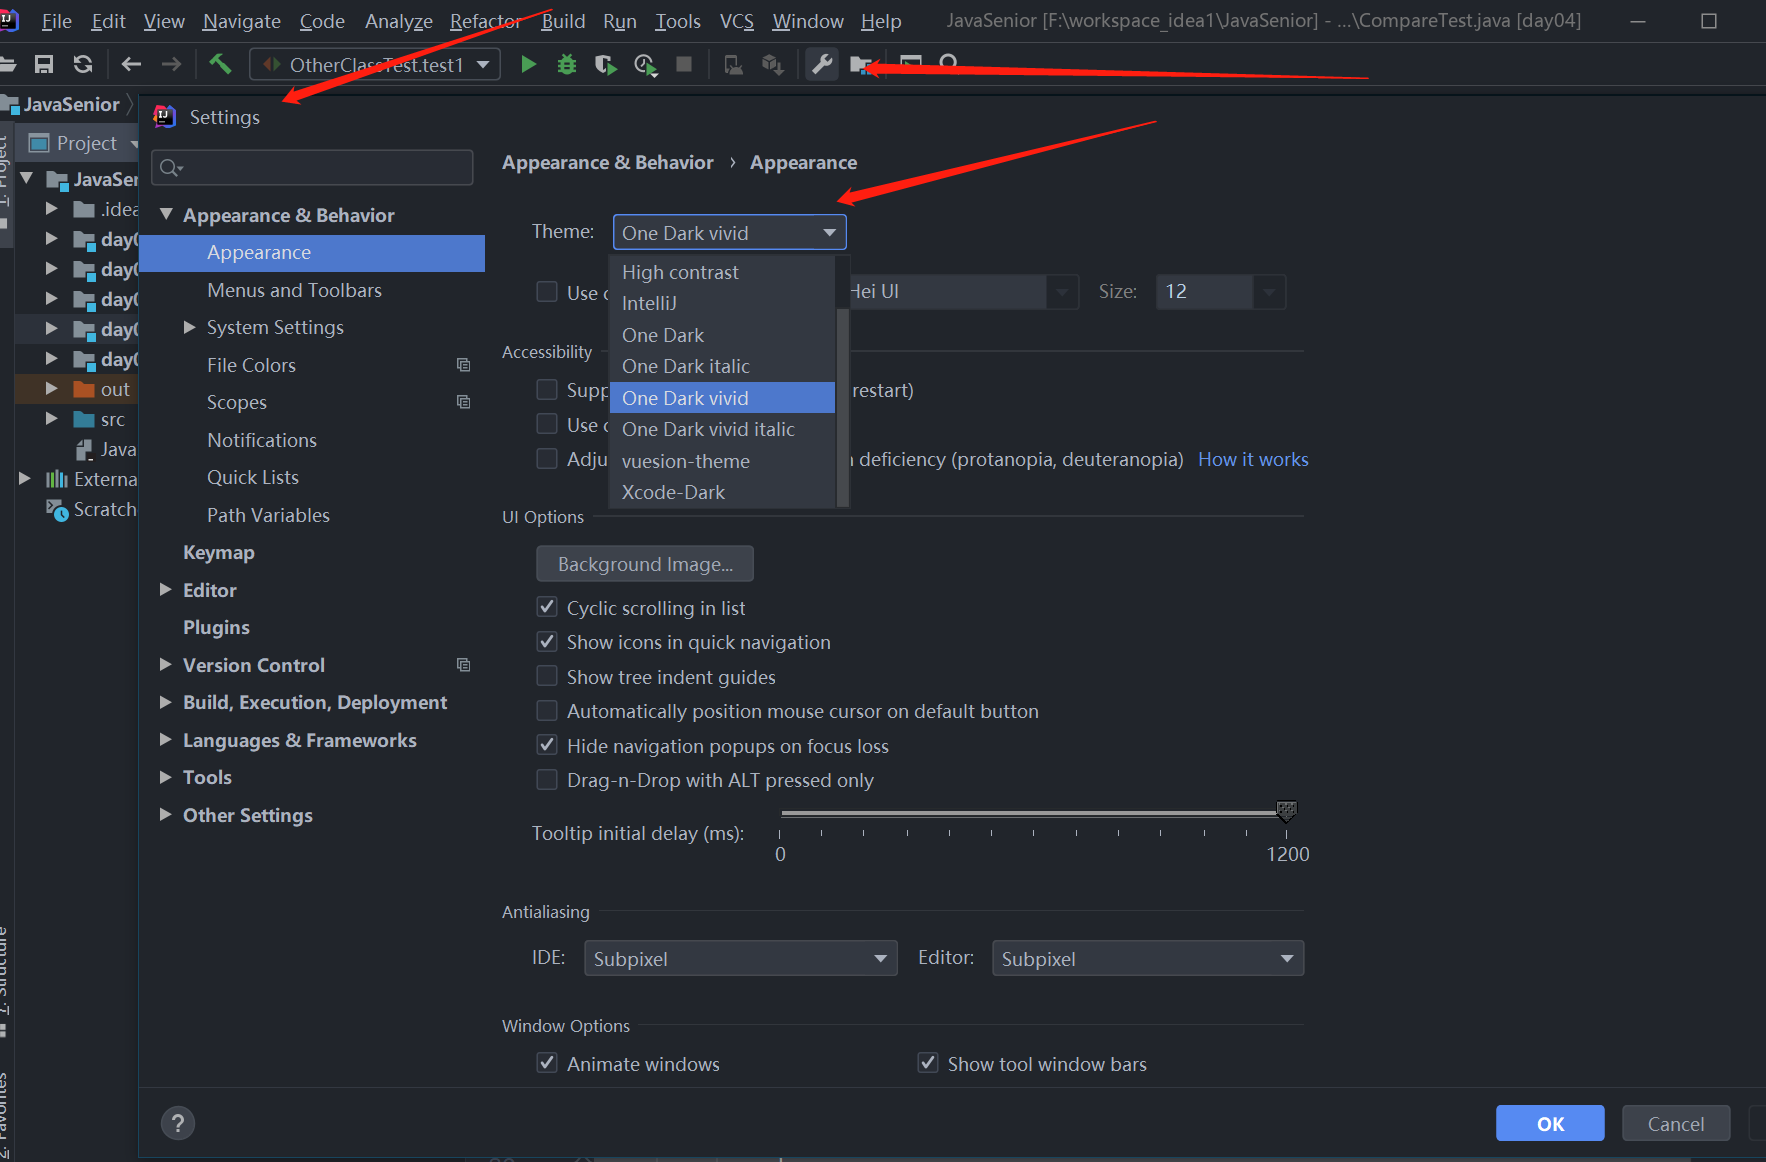Click the profiler run icon

[x=645, y=66]
